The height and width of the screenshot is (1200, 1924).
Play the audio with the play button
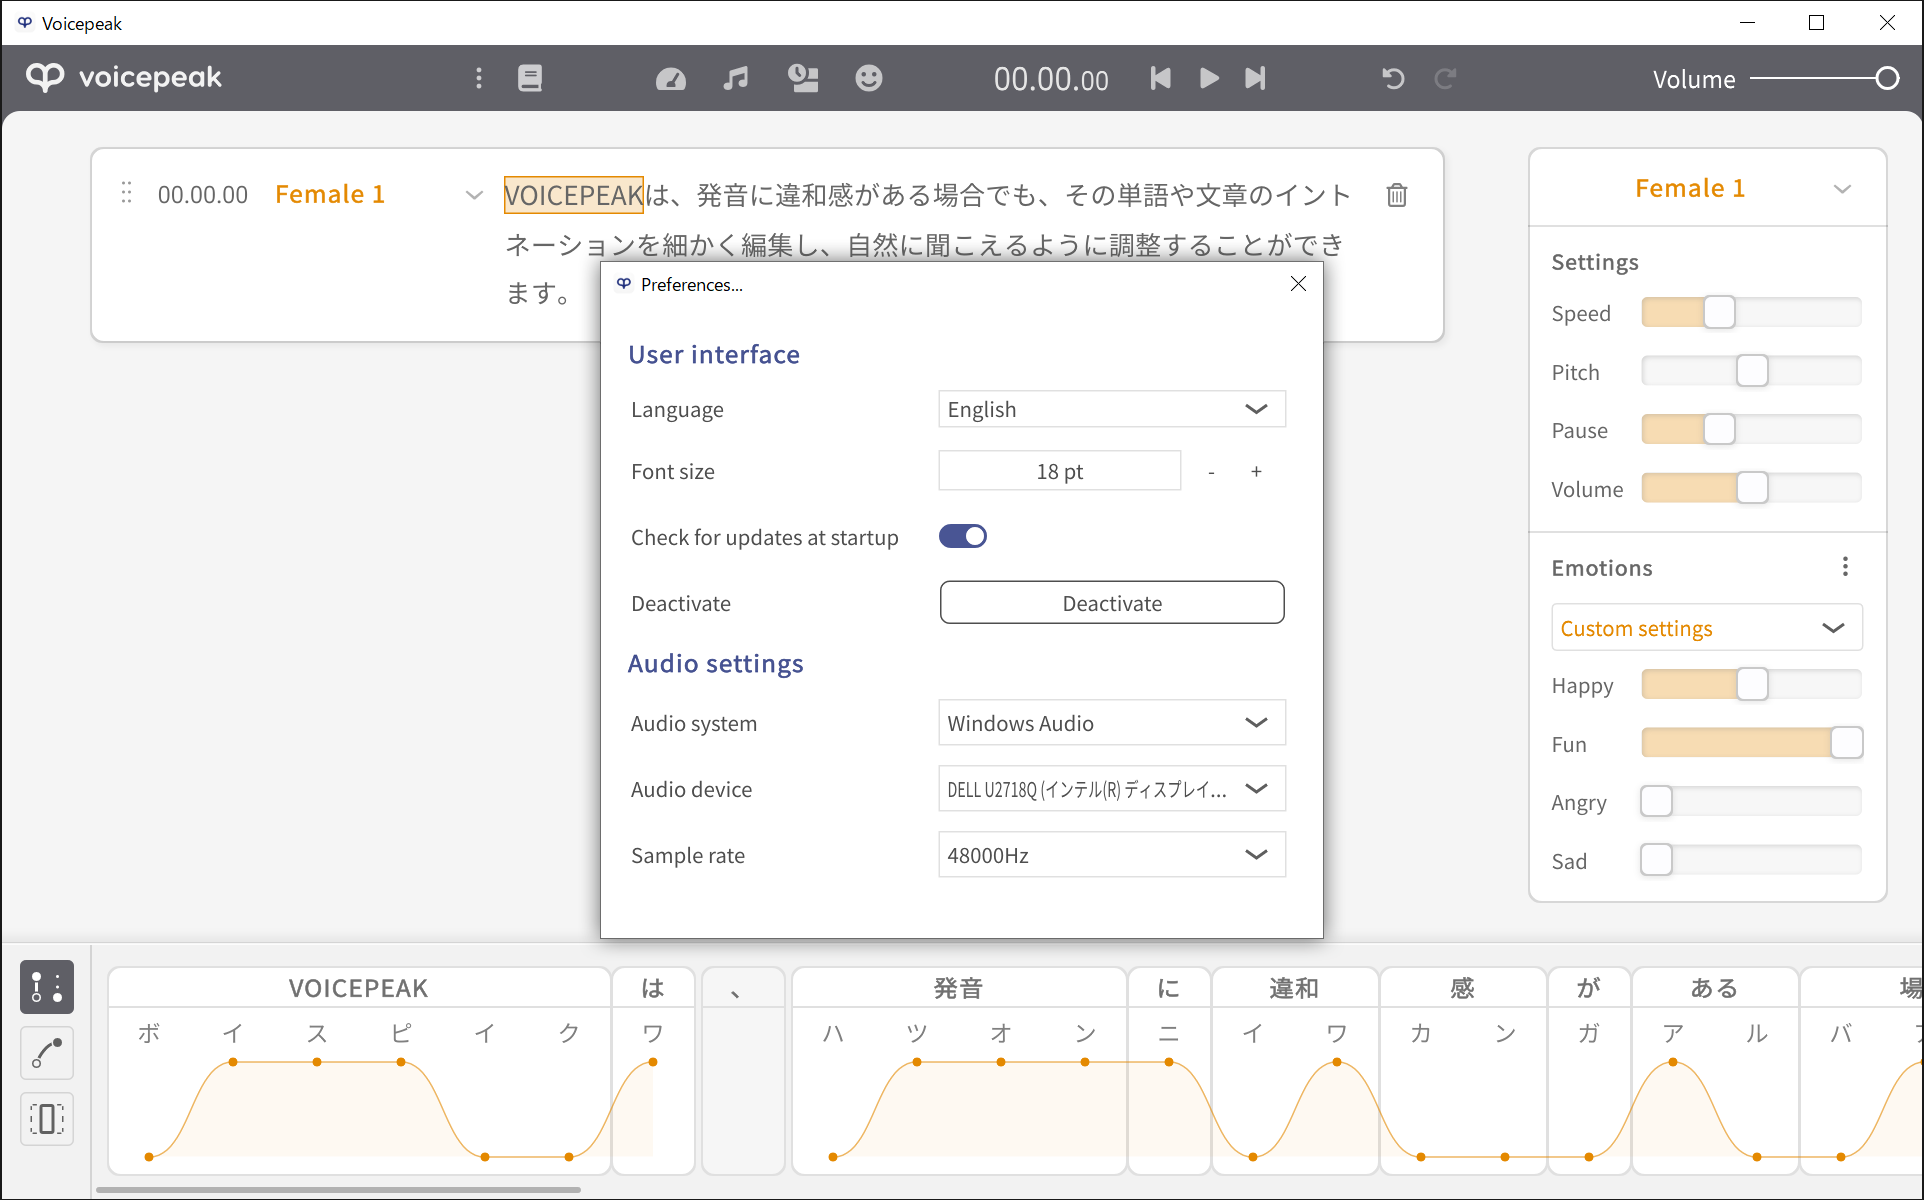tap(1209, 78)
